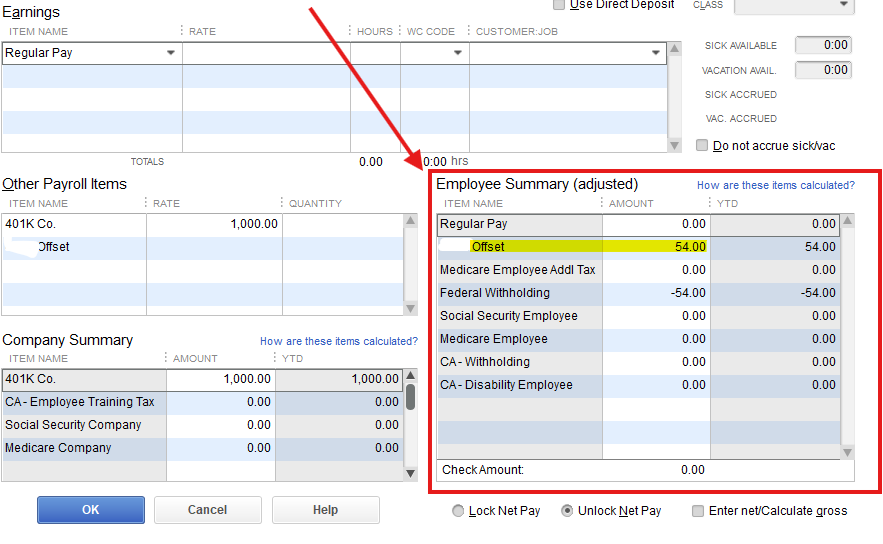The width and height of the screenshot is (883, 544).
Task: Open Employee Summary 'How are these items calculated?' link
Action: pos(775,185)
